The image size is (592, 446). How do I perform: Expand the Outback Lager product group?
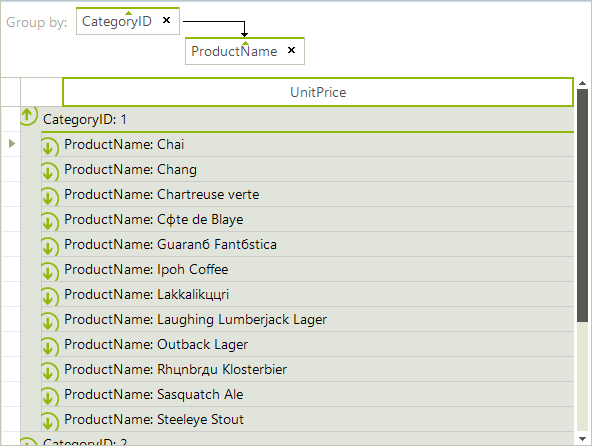coord(50,347)
